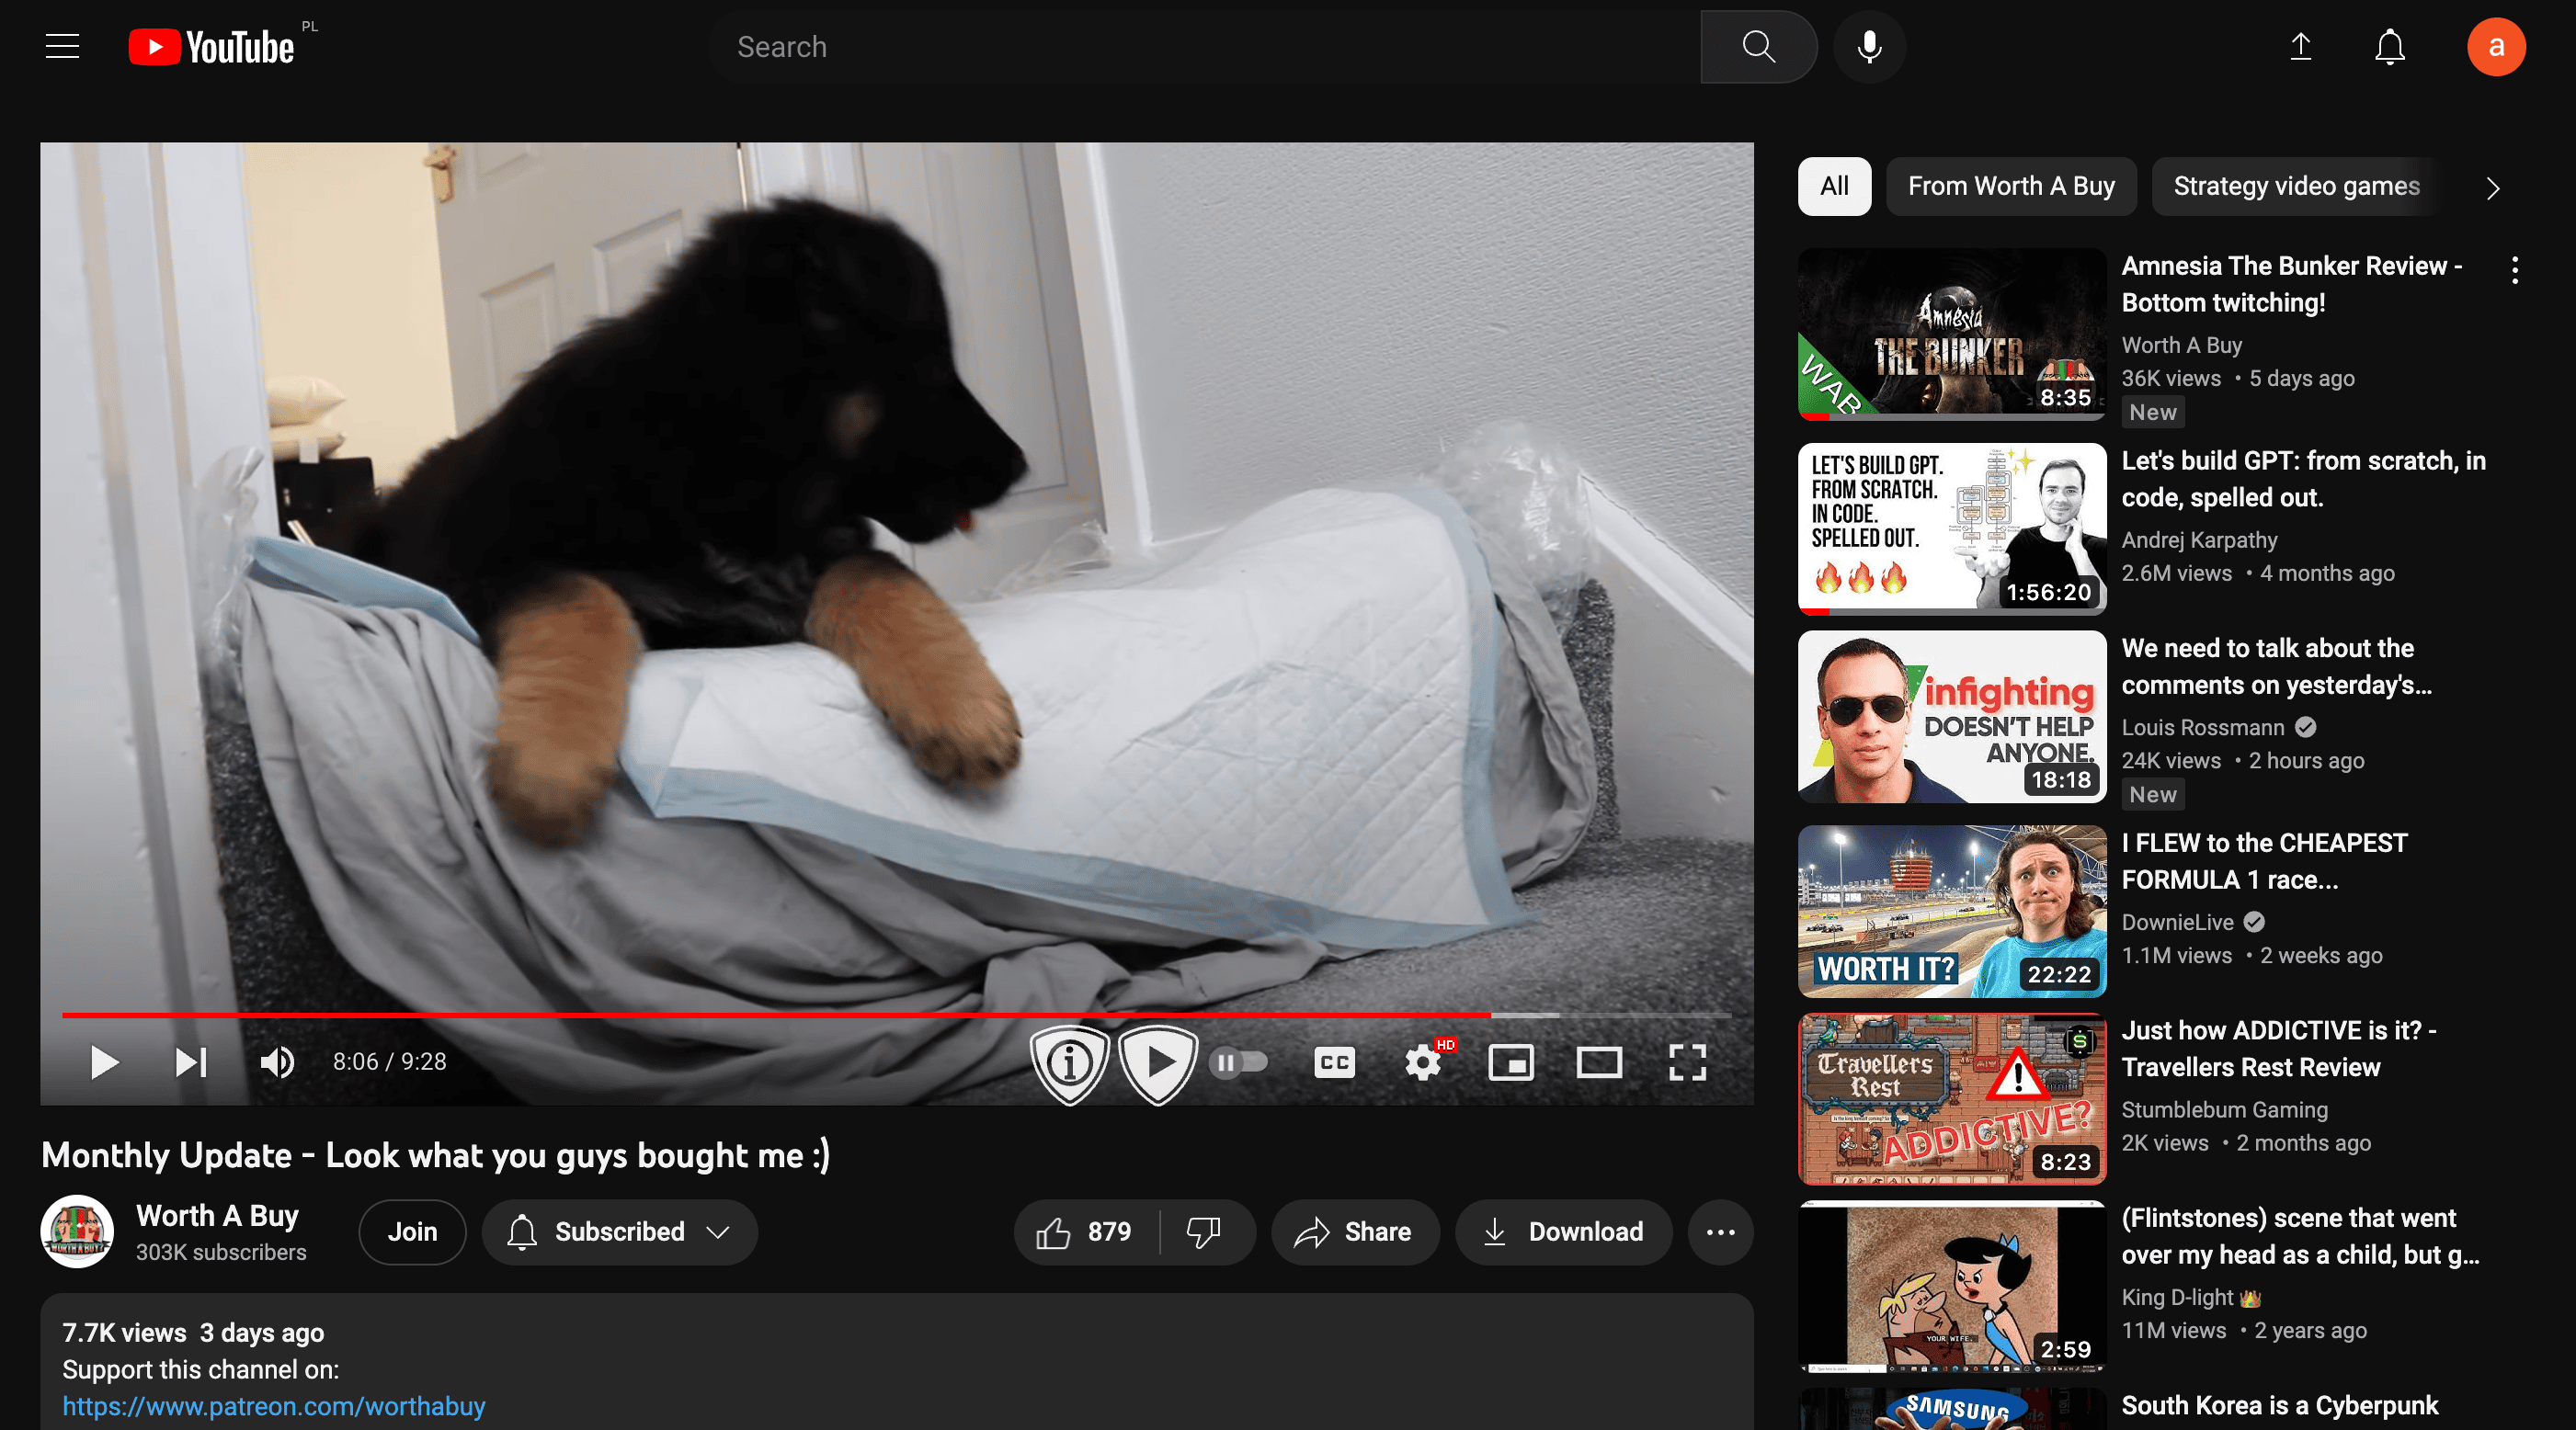Click the shield play extension icon

coord(1158,1063)
